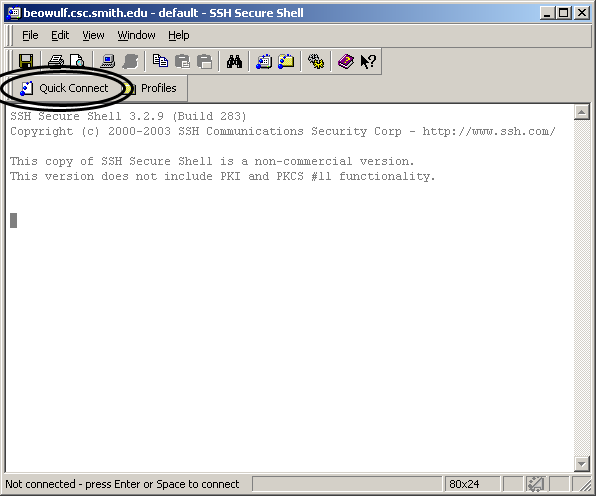The height and width of the screenshot is (496, 596).
Task: Open the Help menu
Action: [x=179, y=35]
